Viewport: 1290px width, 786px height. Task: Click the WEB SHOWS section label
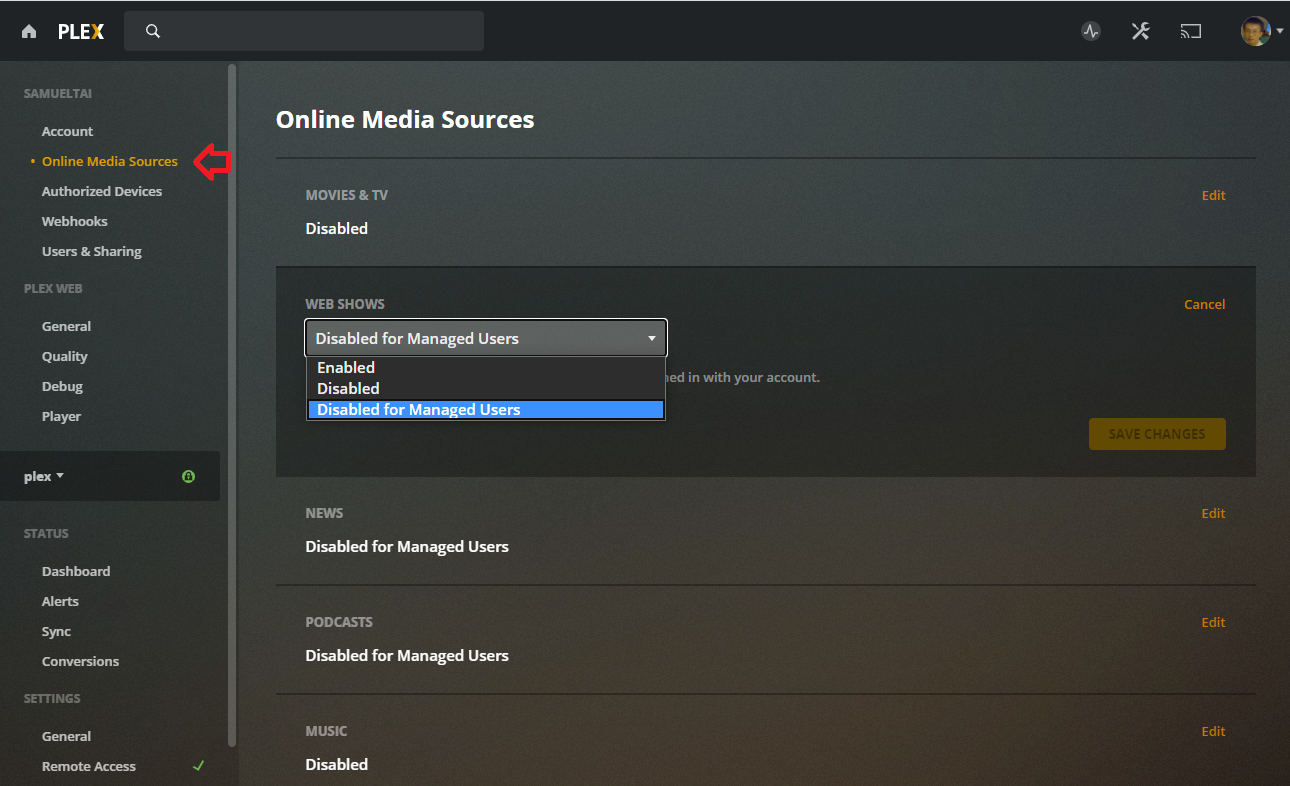(x=345, y=304)
